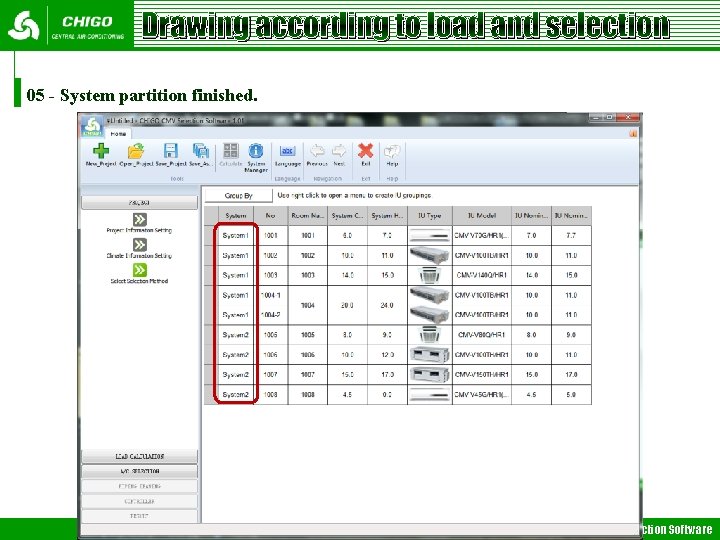The height and width of the screenshot is (540, 720).
Task: Go forward with the Next arrow icon
Action: (x=339, y=151)
